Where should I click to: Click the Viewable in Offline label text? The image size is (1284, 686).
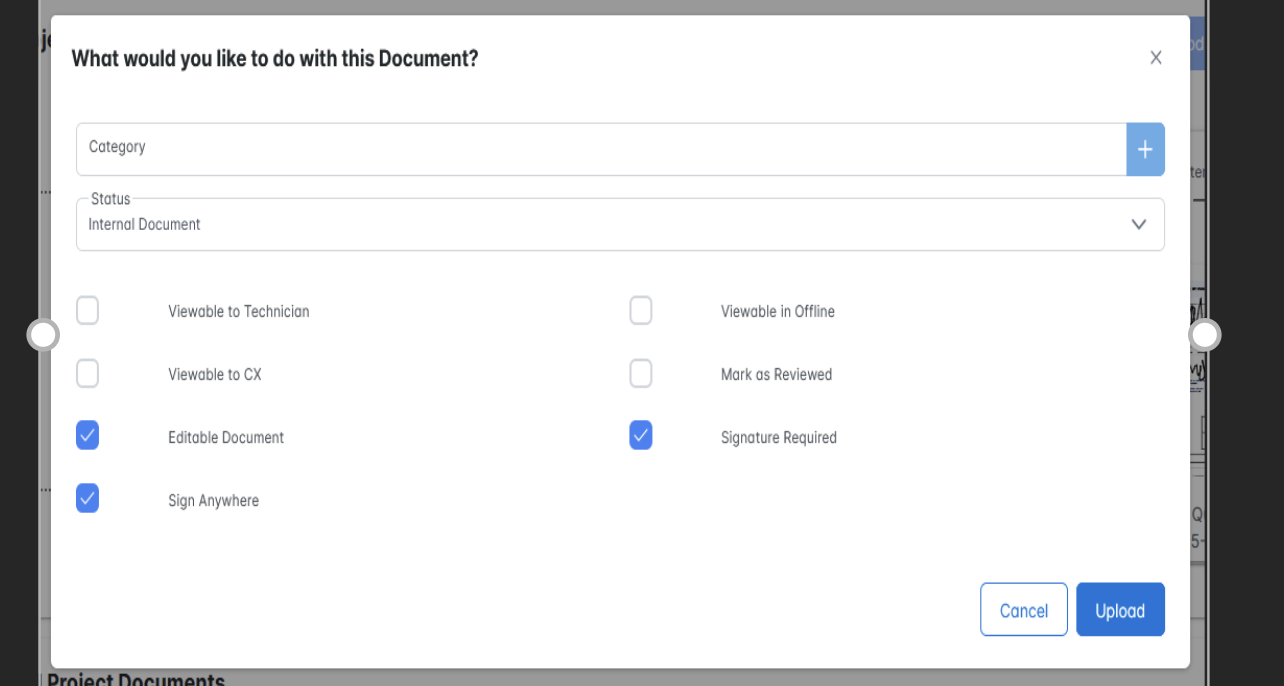tap(777, 312)
